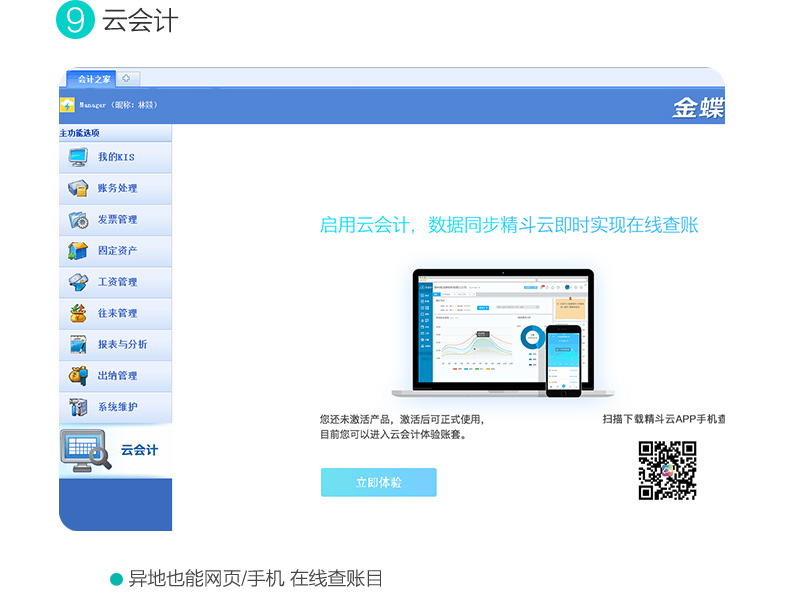Screen dimensions: 790x601
Task: Click the 工资管理 icon
Action: coord(78,282)
